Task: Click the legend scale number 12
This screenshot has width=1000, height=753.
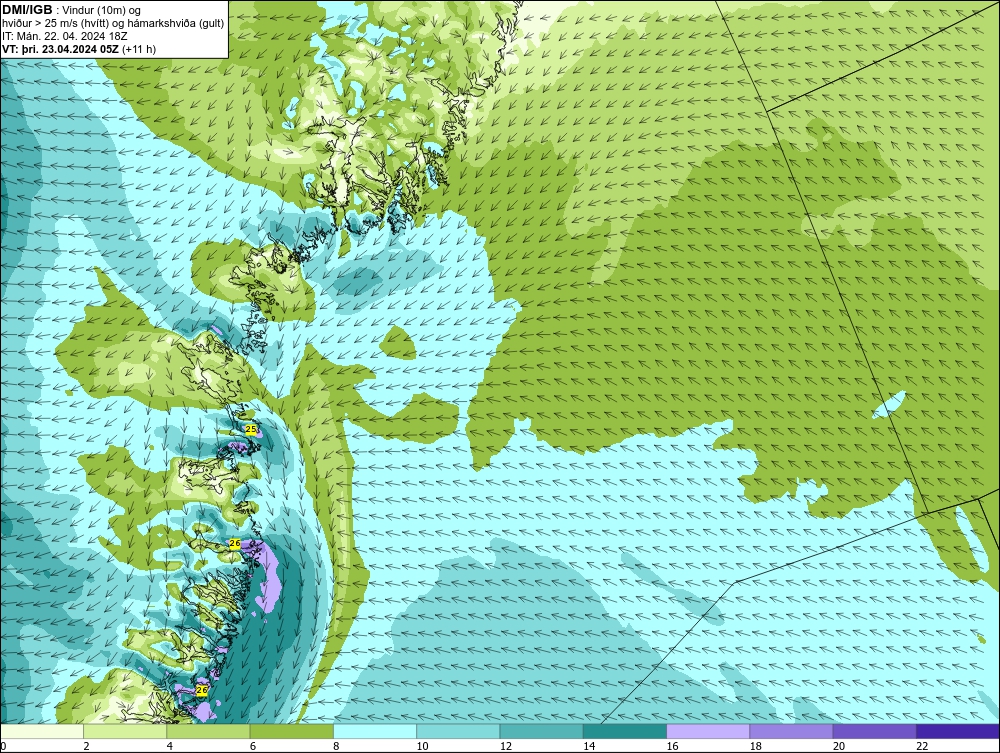Action: click(506, 746)
